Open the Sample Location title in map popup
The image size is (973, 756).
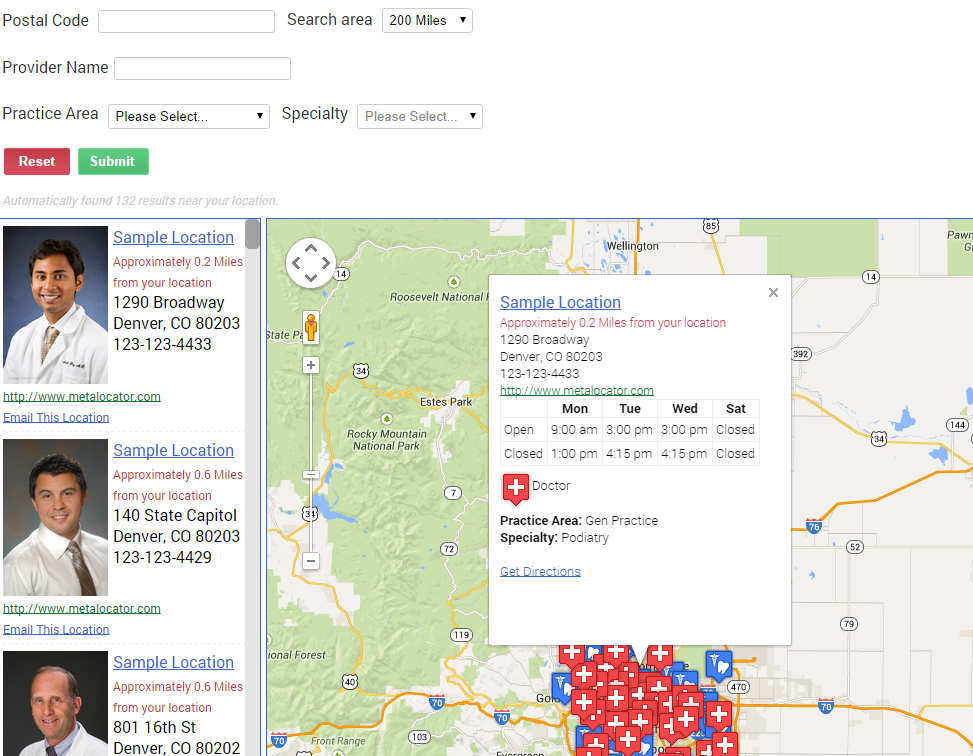pos(560,302)
